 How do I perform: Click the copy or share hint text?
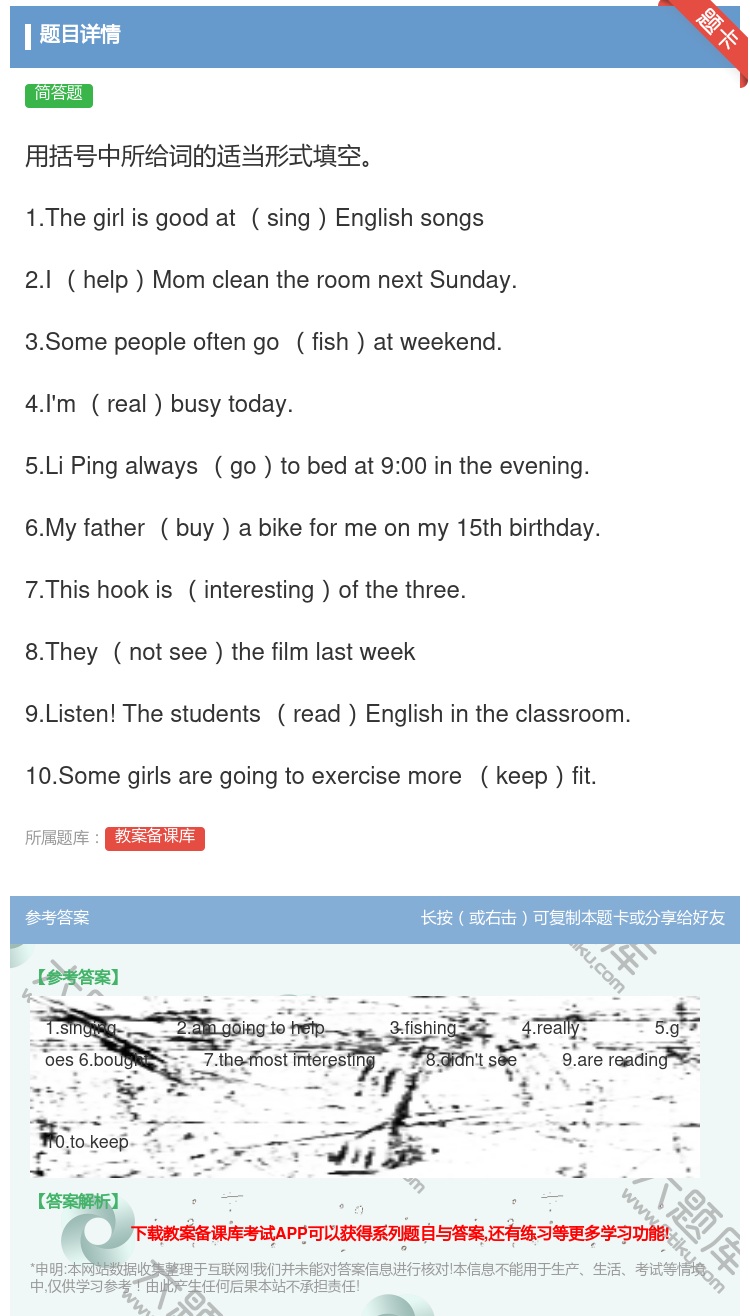click(x=573, y=918)
